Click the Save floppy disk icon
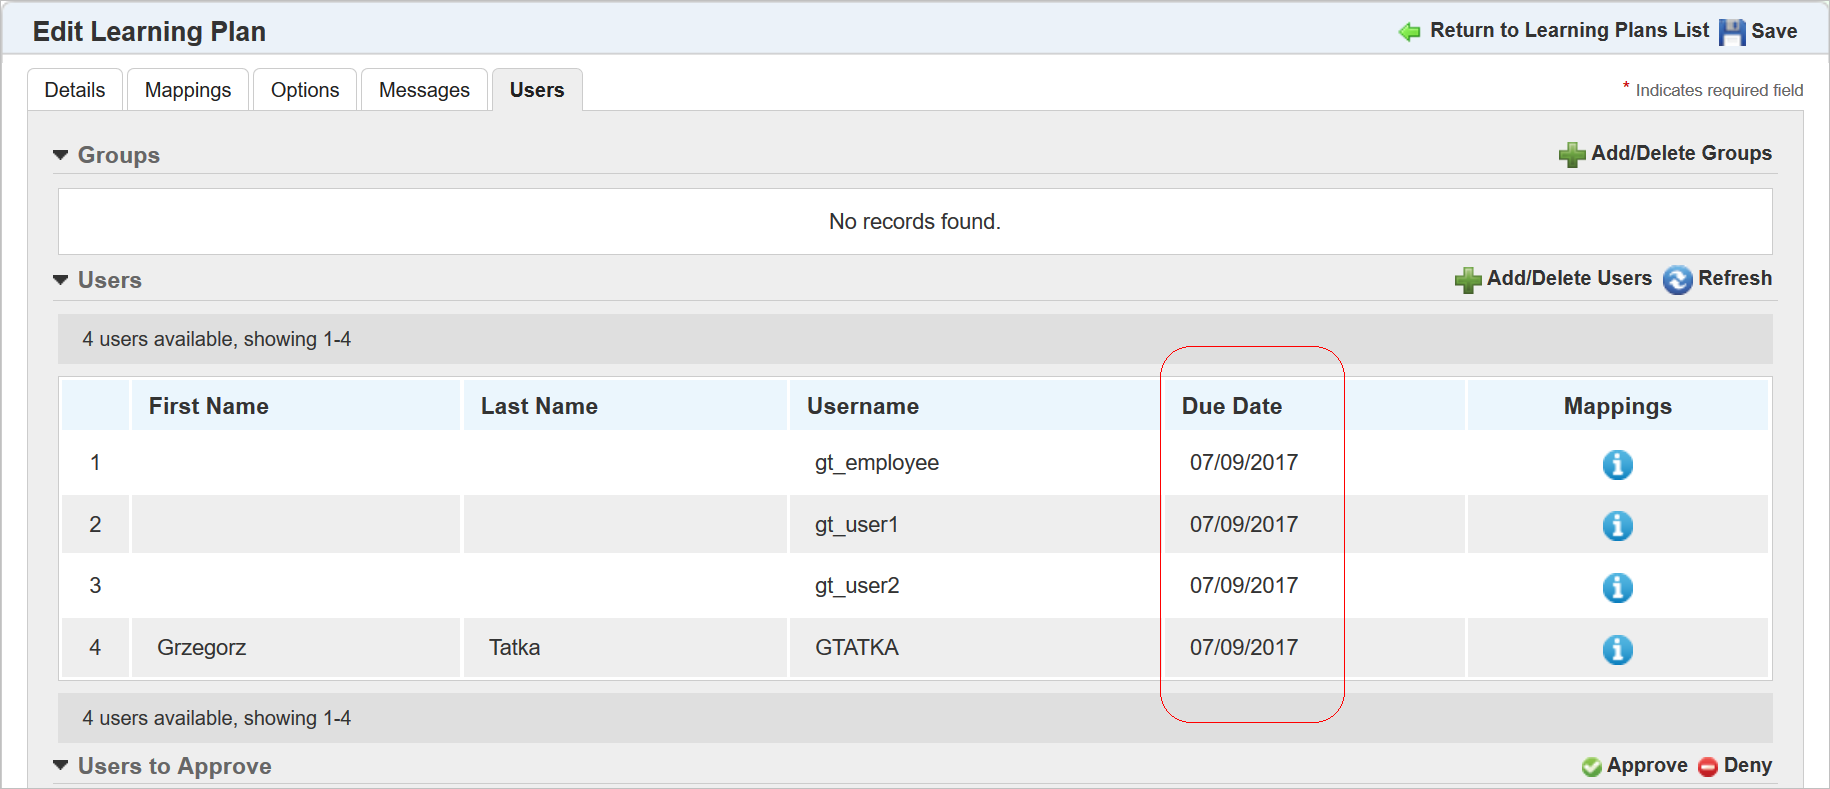This screenshot has height=789, width=1830. coord(1732,32)
